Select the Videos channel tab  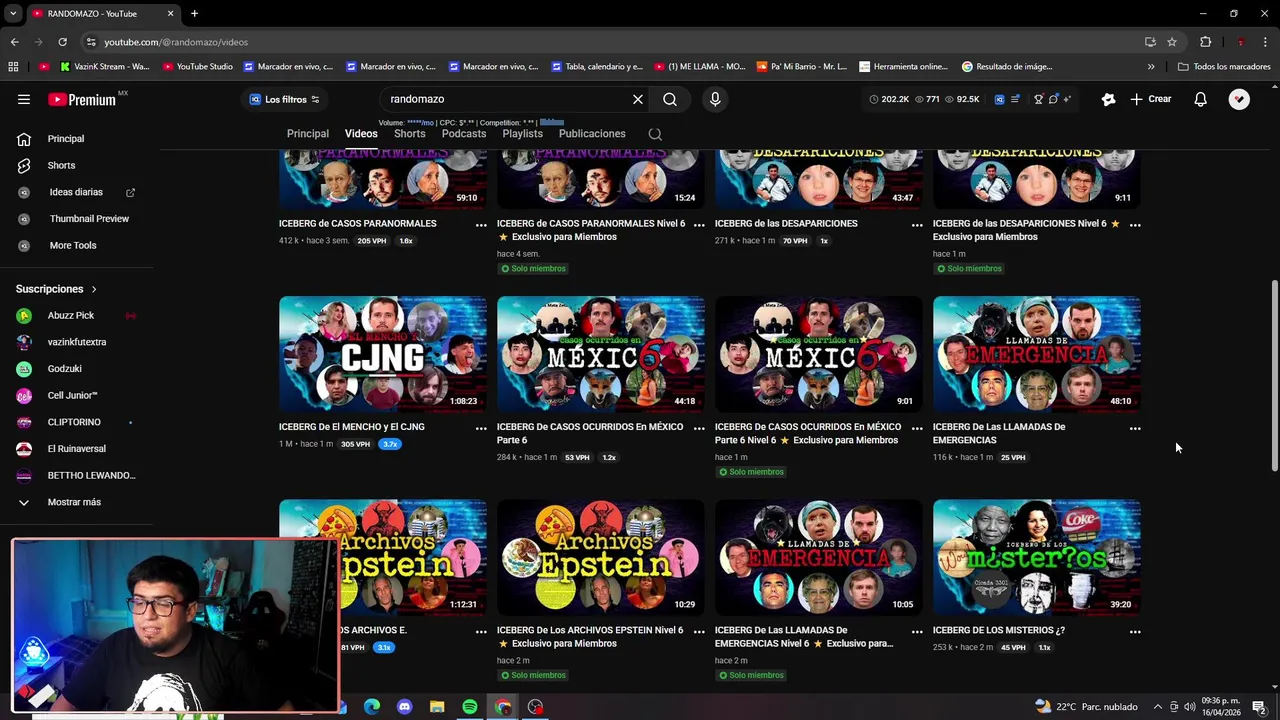click(361, 133)
